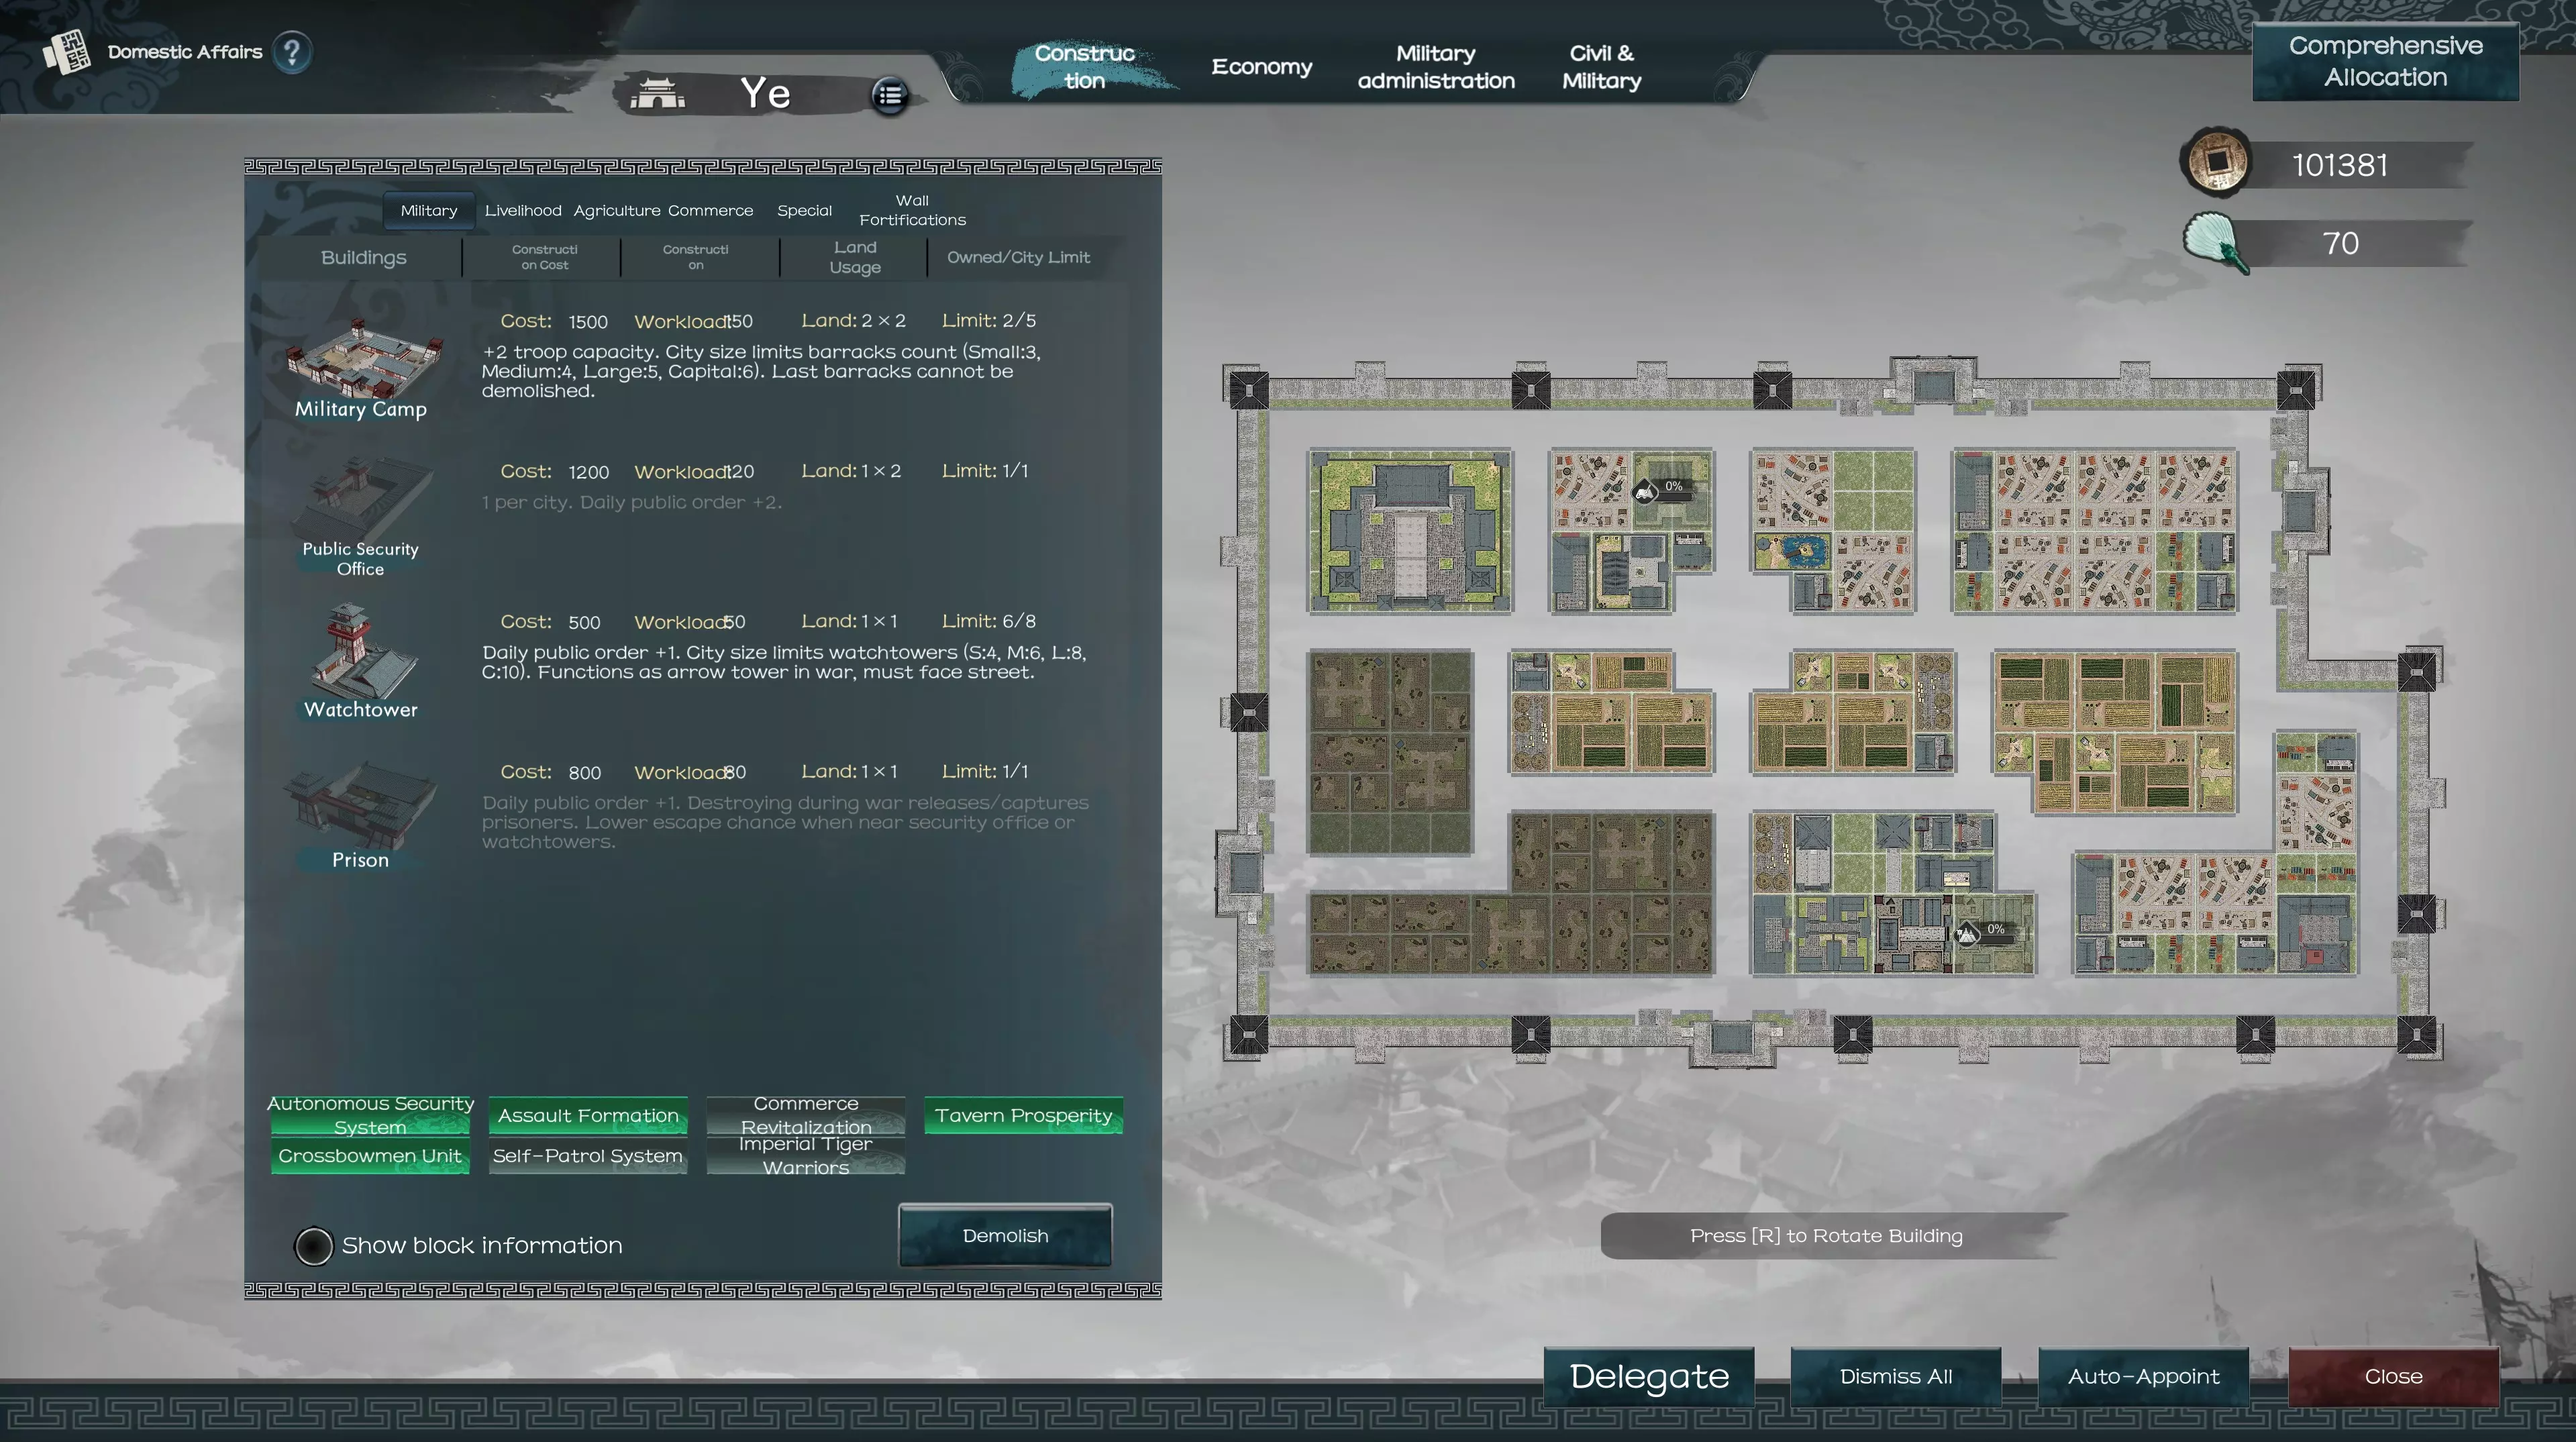The width and height of the screenshot is (2576, 1442).
Task: Toggle Show block information radio button
Action: (x=313, y=1246)
